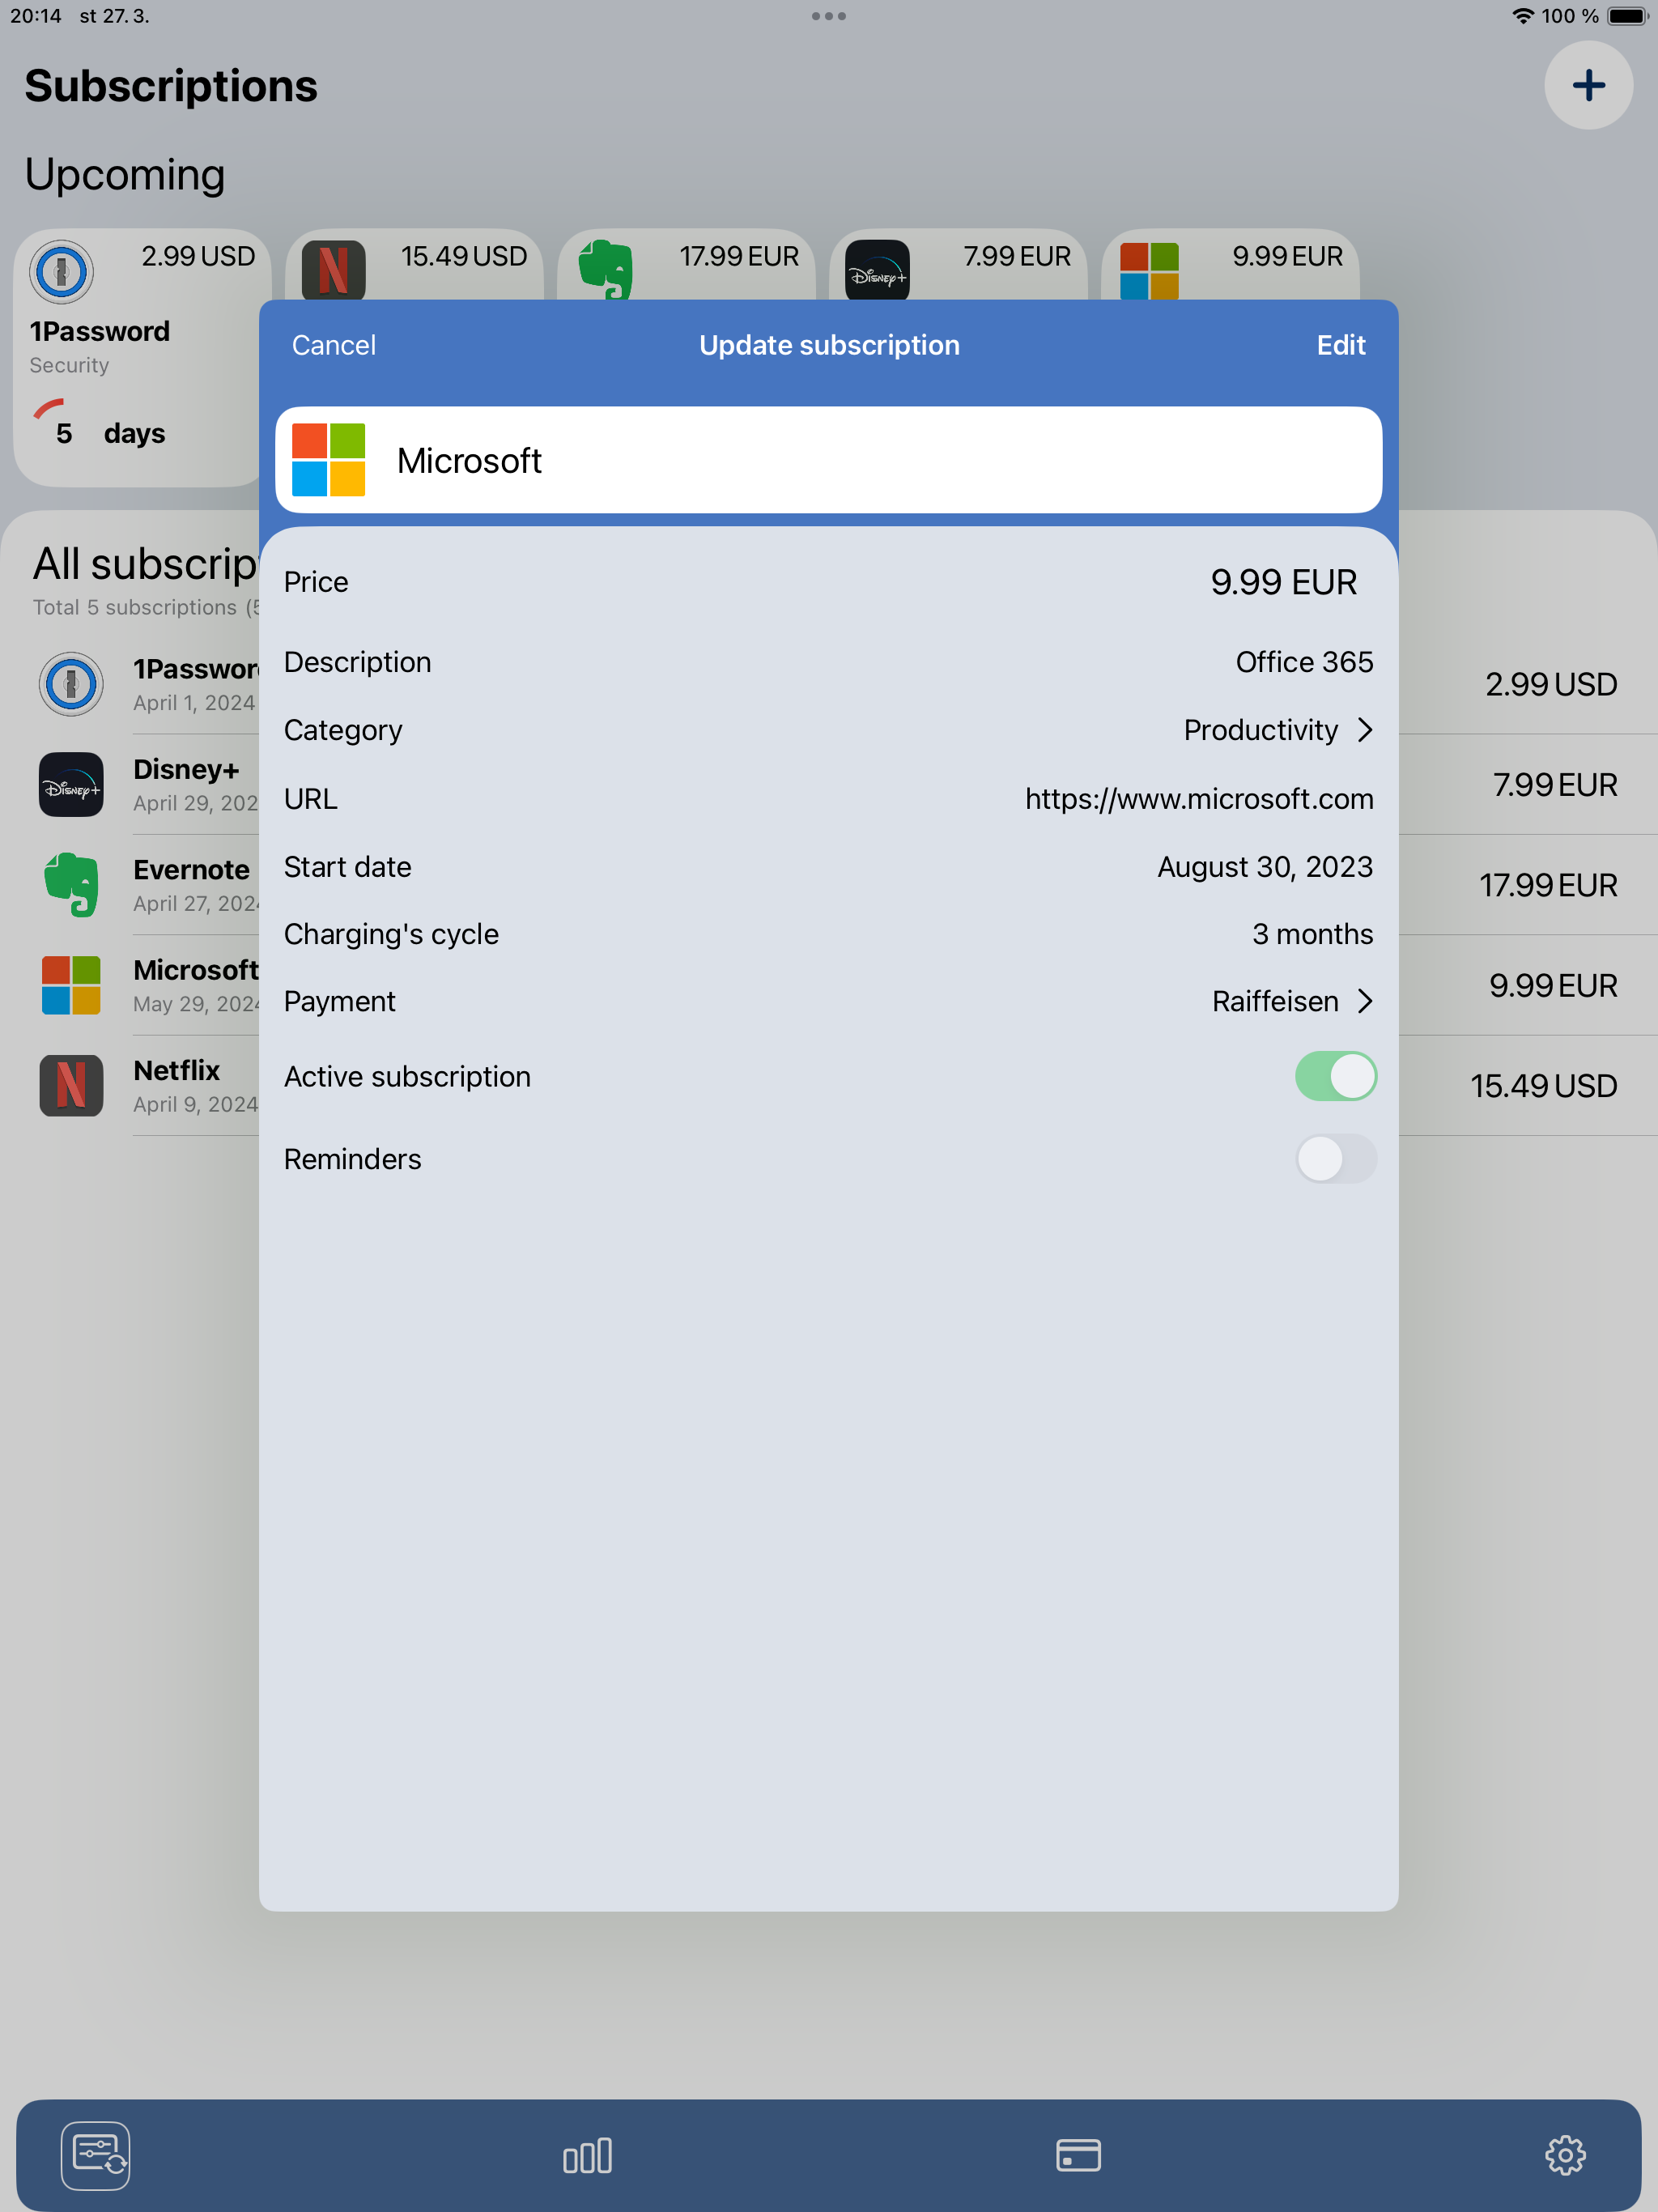Tap the 15.49 USD list price
Viewport: 1658px width, 2212px height.
tap(1543, 1085)
